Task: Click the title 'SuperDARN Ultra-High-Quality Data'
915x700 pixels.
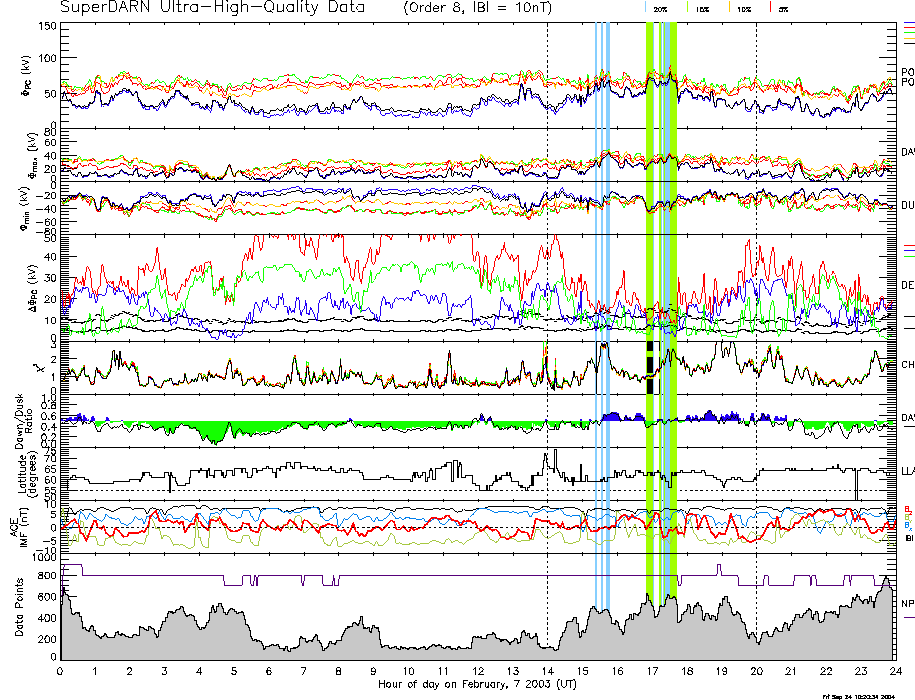Action: (x=212, y=8)
